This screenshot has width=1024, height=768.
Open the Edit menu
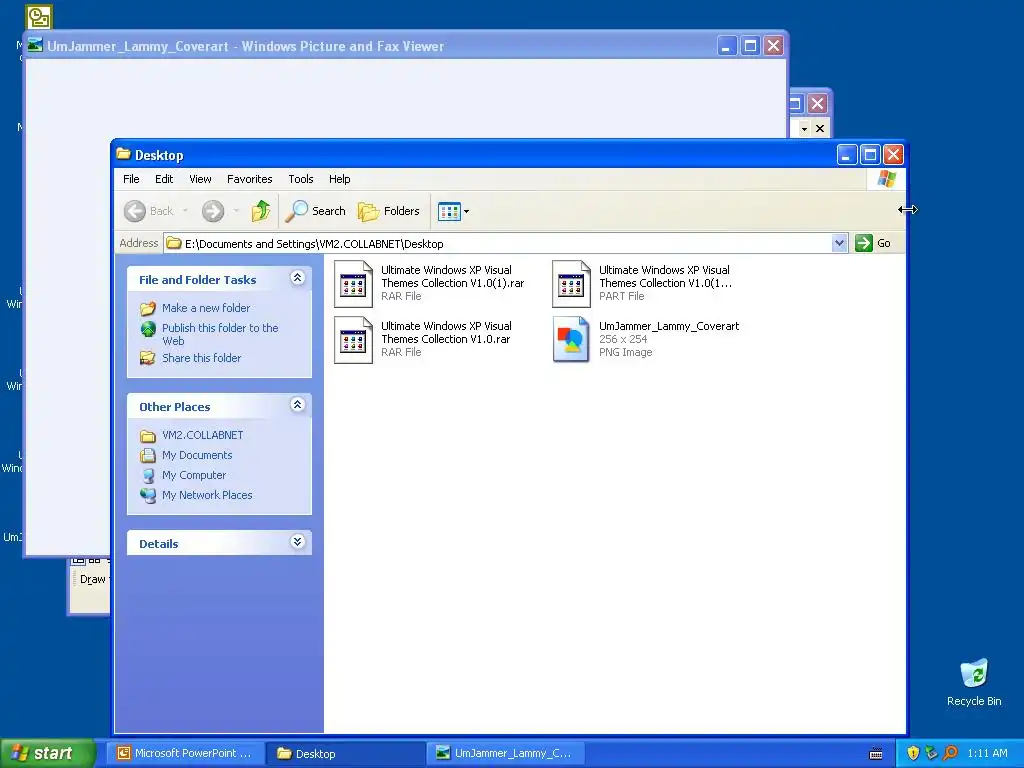pyautogui.click(x=164, y=179)
